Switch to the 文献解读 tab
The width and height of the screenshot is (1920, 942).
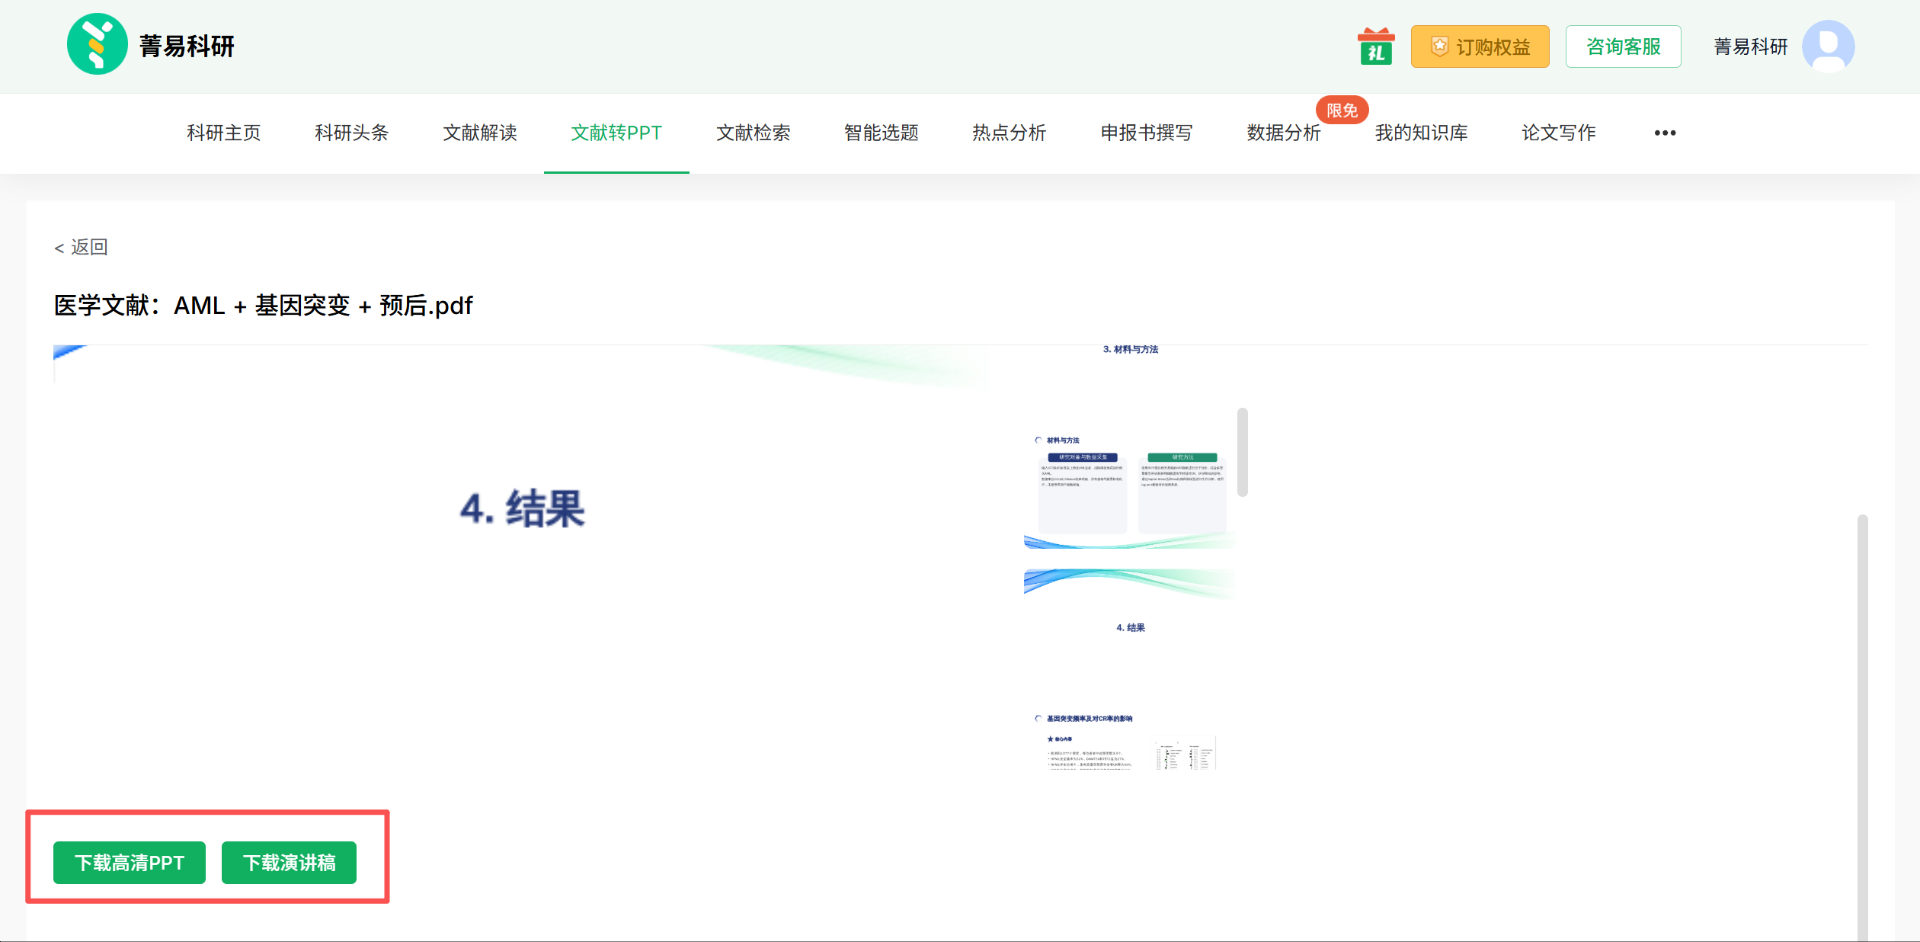[x=479, y=133]
